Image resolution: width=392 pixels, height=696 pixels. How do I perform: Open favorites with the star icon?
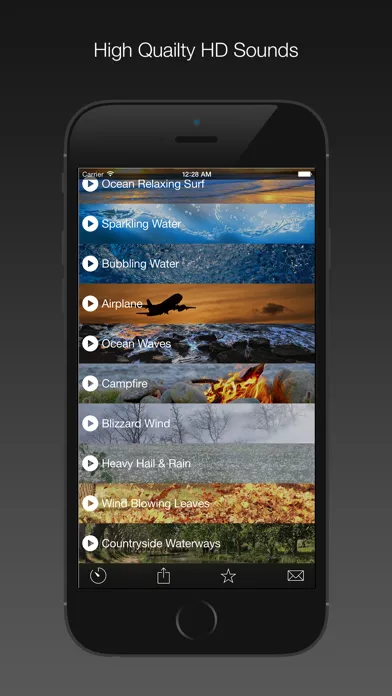tap(228, 576)
